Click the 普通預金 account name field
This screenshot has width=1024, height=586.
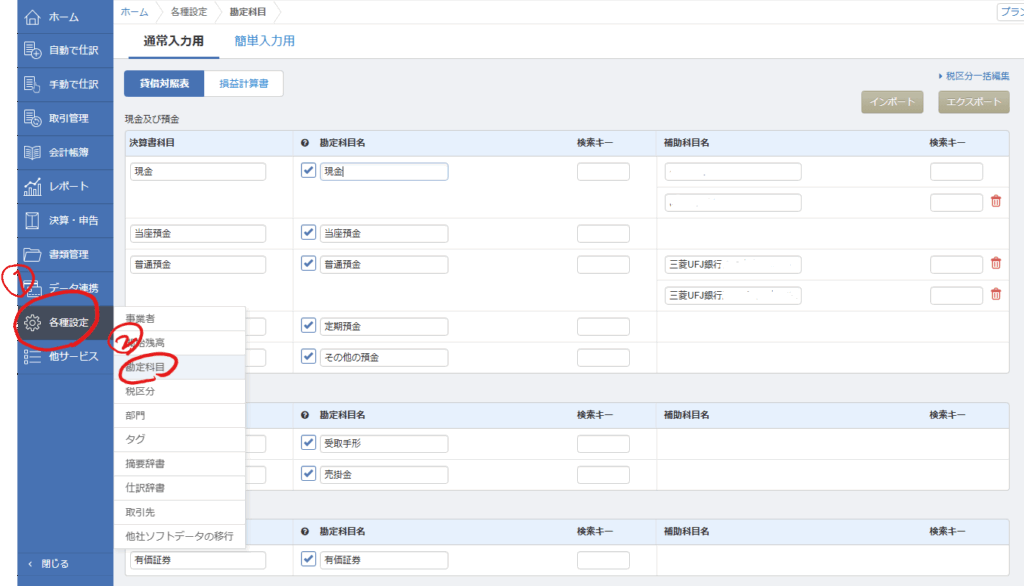click(384, 265)
